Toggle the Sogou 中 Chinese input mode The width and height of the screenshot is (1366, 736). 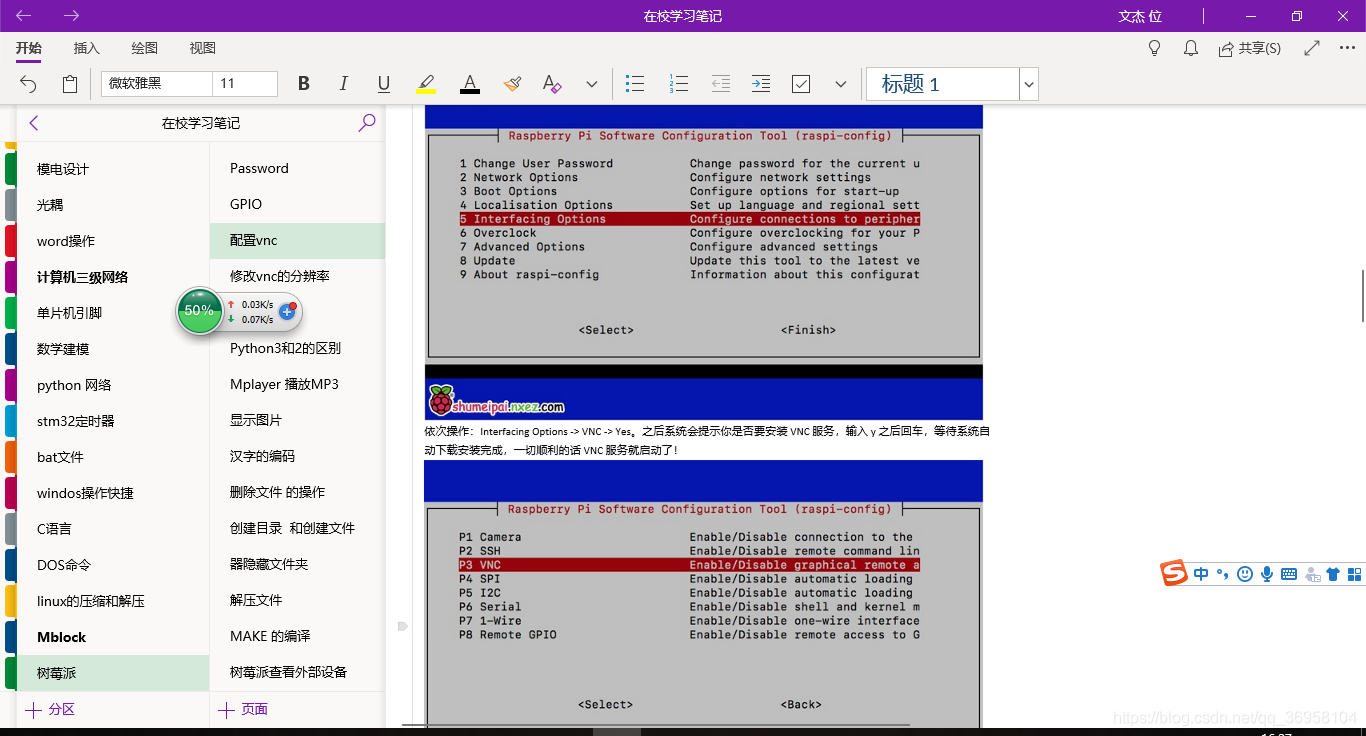(1201, 574)
